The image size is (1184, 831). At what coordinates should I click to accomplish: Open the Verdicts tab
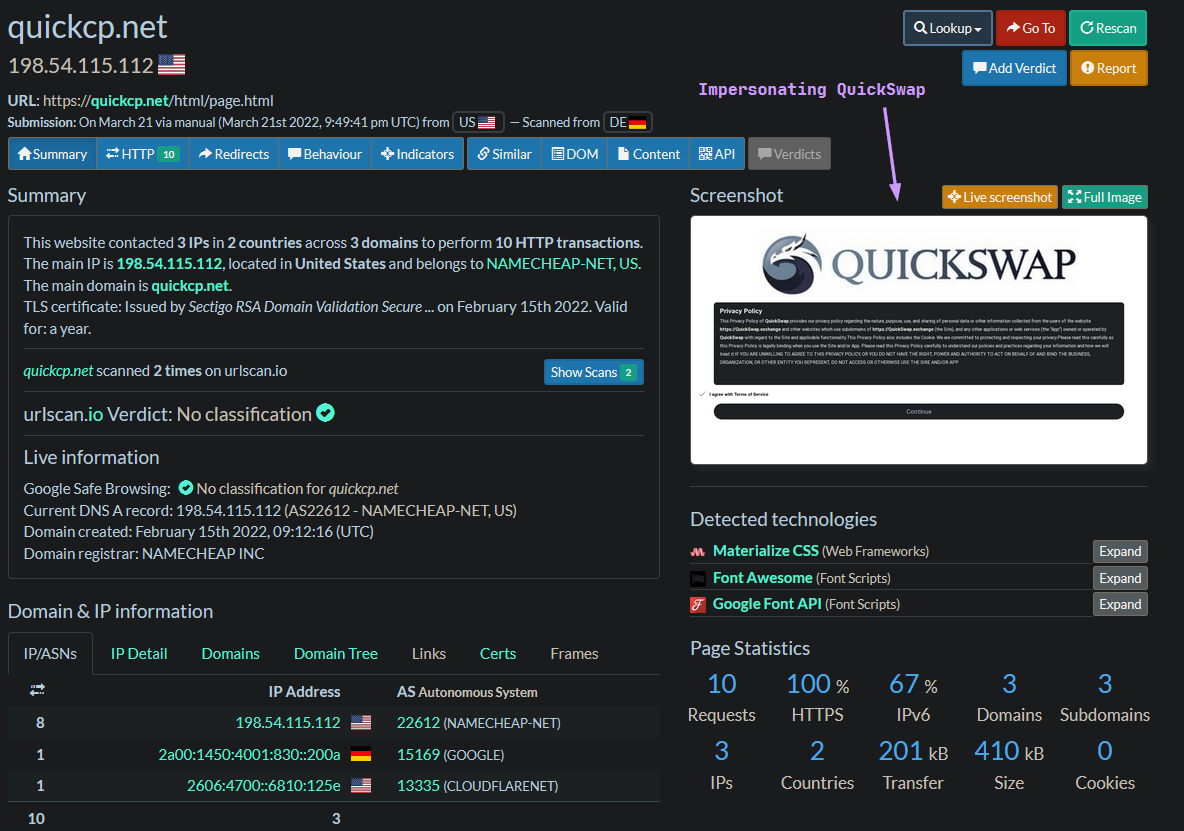(x=789, y=154)
